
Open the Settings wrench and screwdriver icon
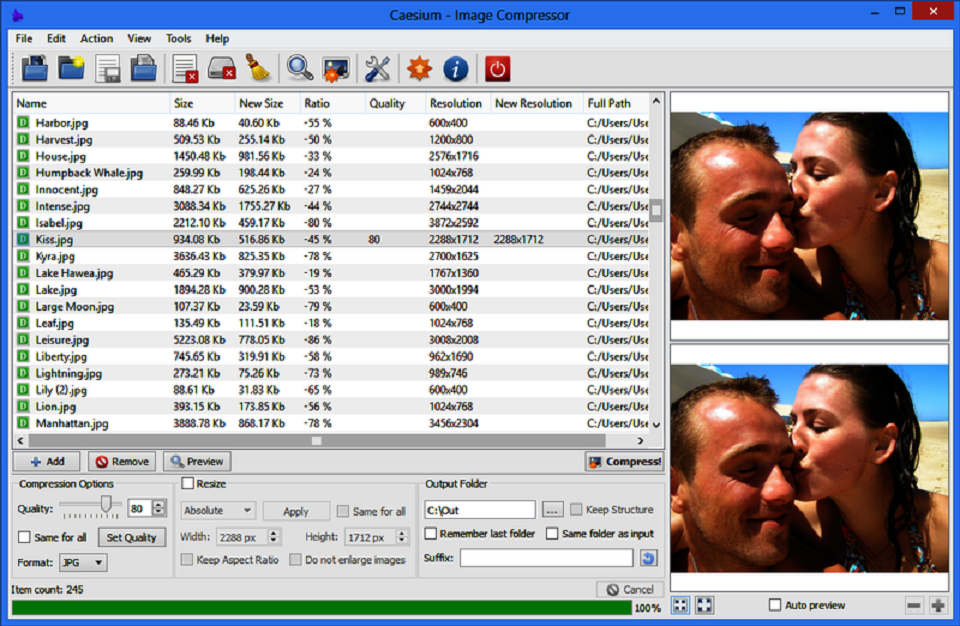pos(378,69)
